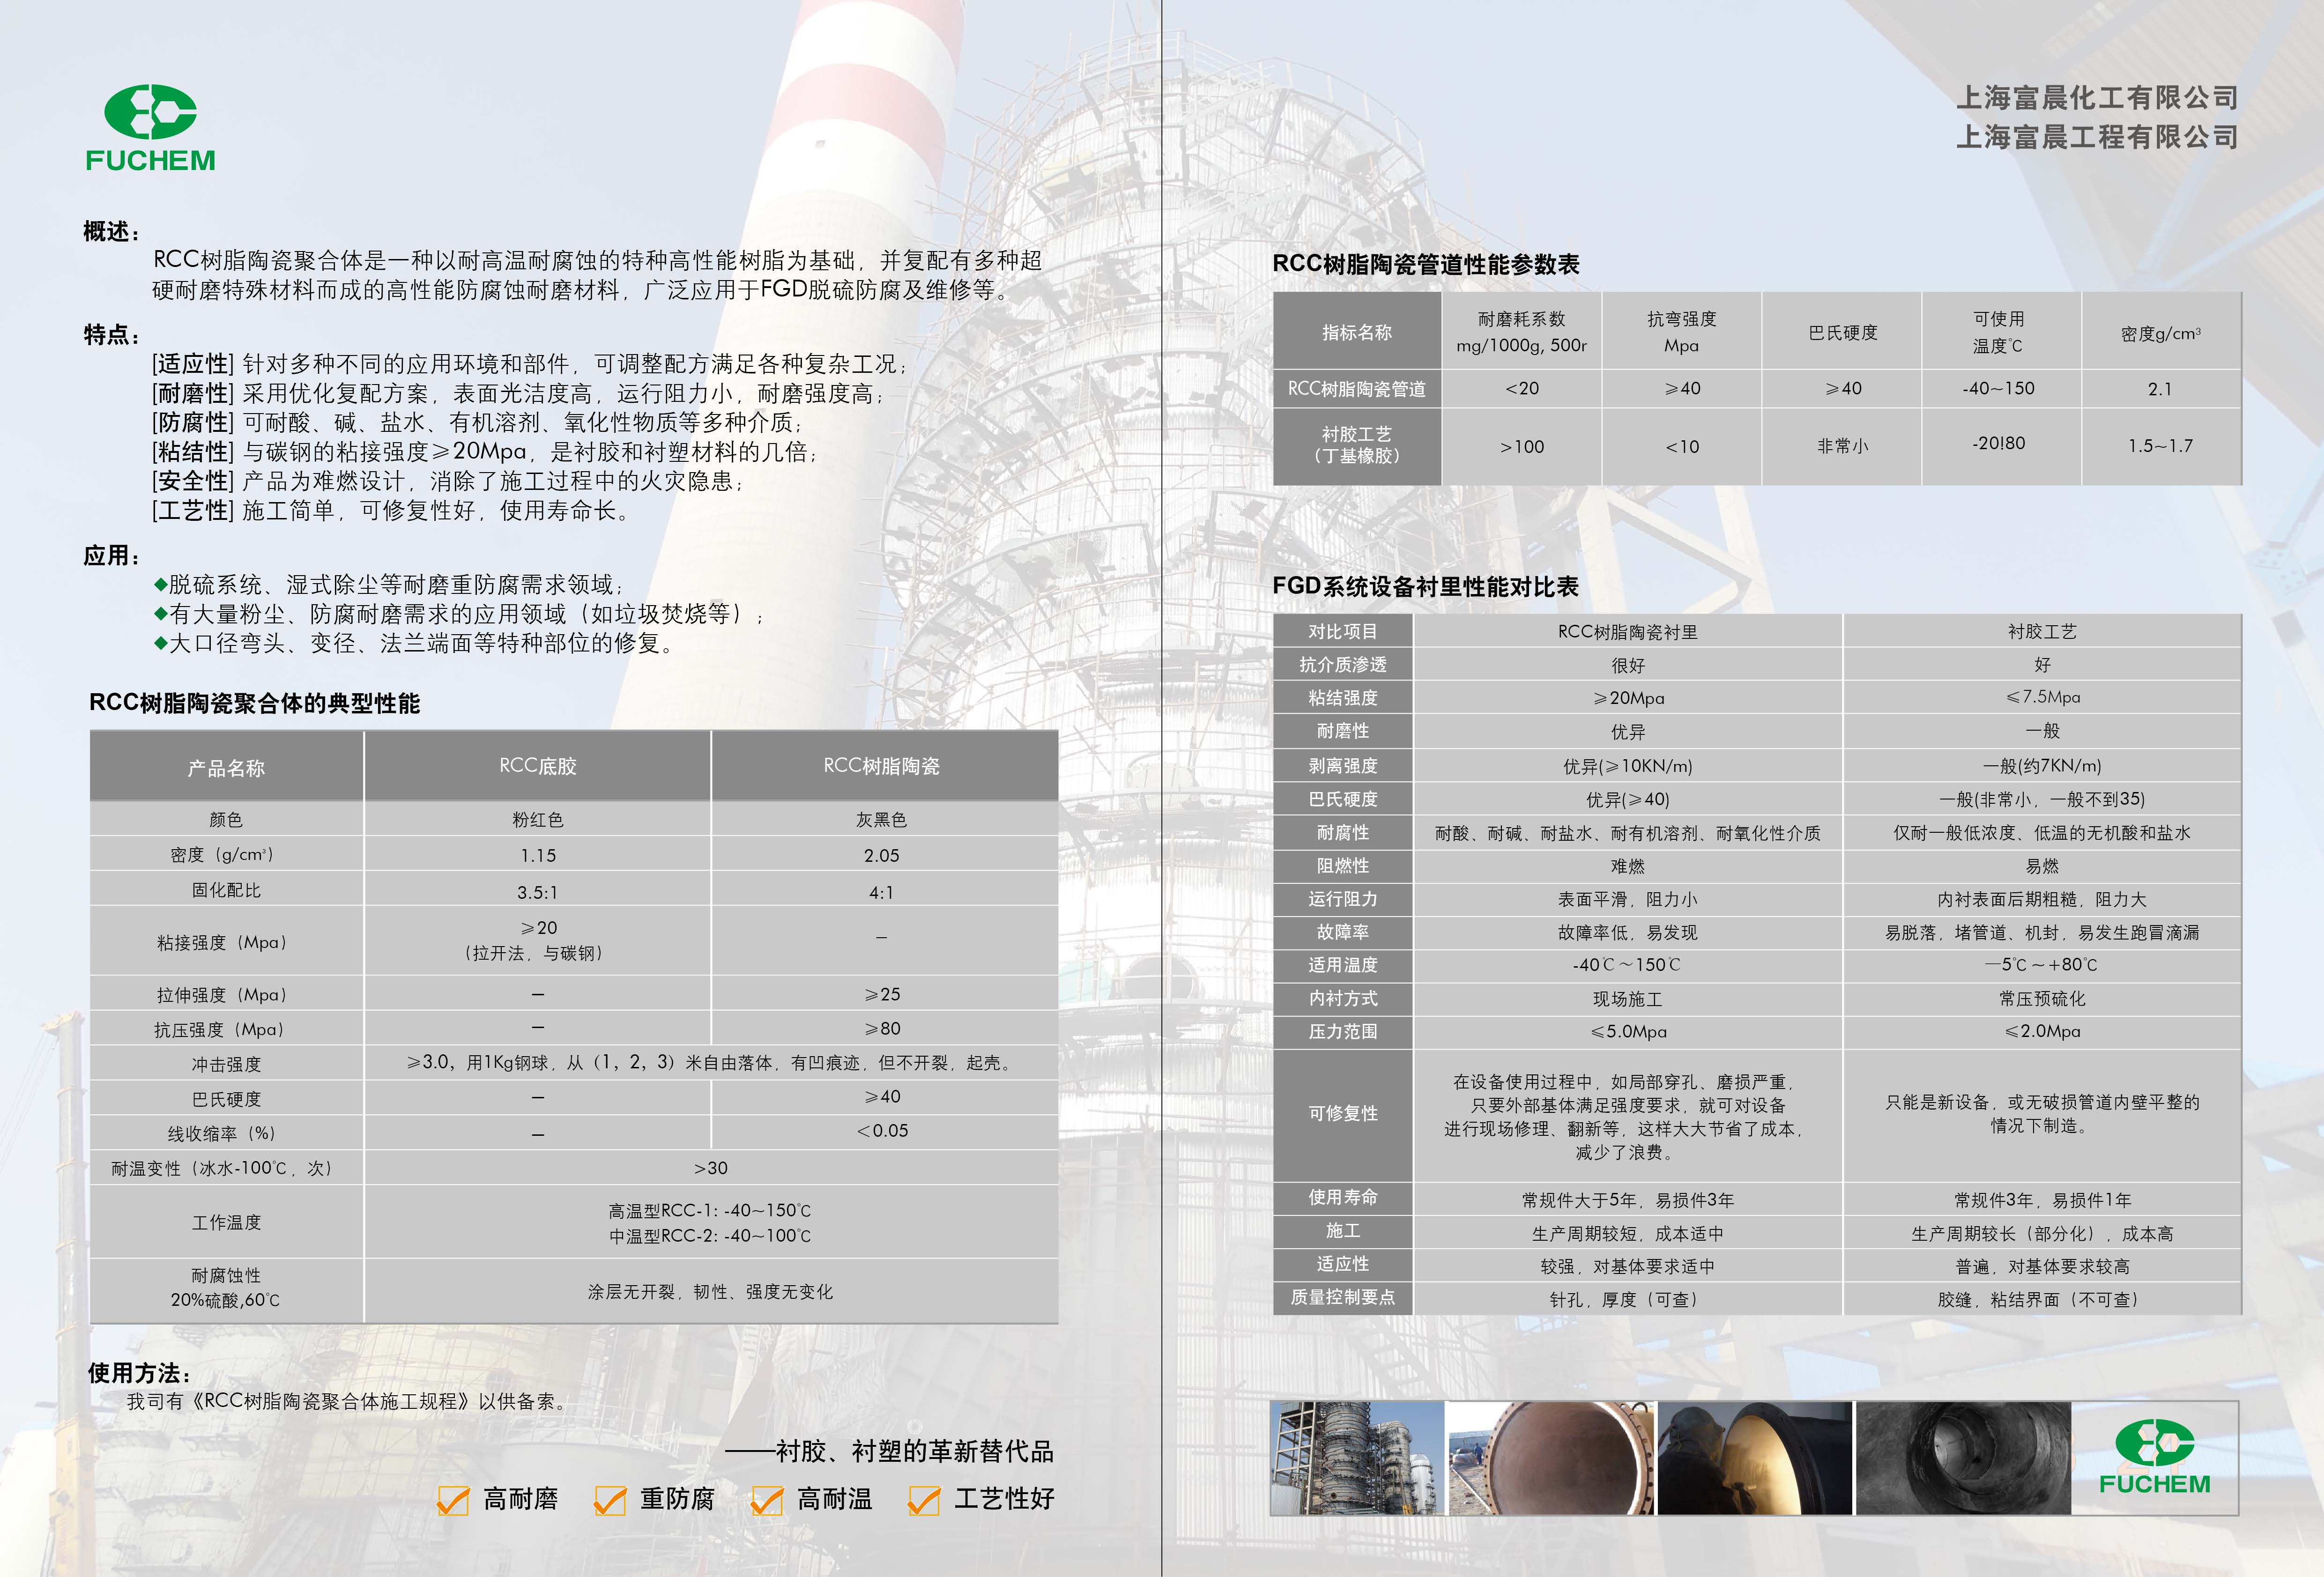Click the [防腐性] feature line
This screenshot has height=1577, width=2324.
(477, 423)
